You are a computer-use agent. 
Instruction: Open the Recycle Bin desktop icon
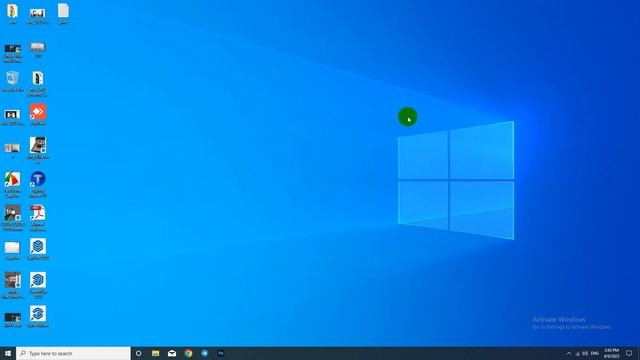tap(13, 80)
